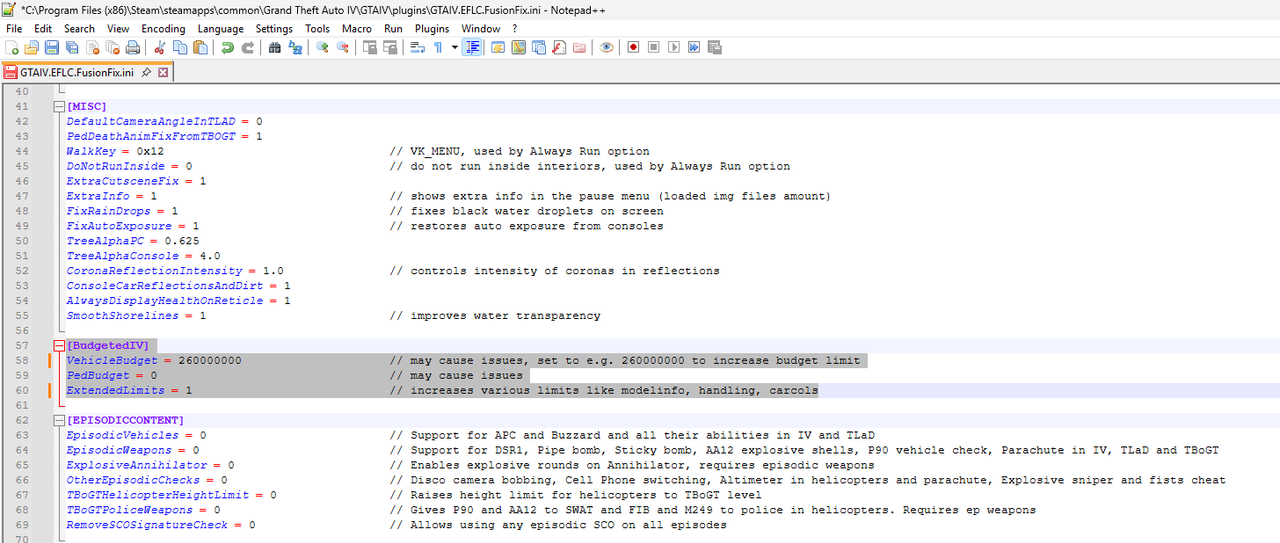Open the Function List panel icon
The image size is (1280, 543).
(558, 47)
